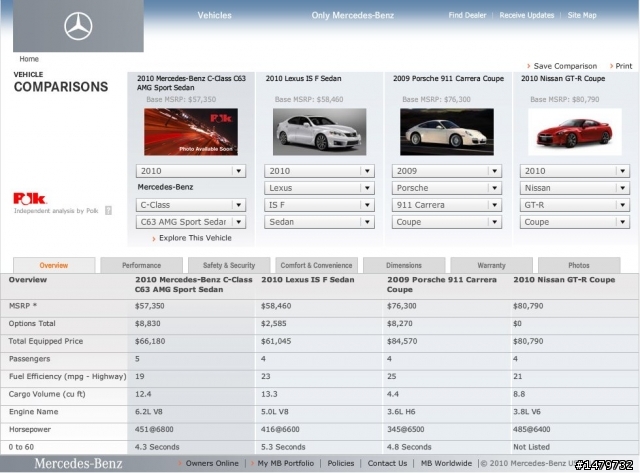This screenshot has width=640, height=473.
Task: Open the Porsche make dropdown
Action: coord(447,188)
